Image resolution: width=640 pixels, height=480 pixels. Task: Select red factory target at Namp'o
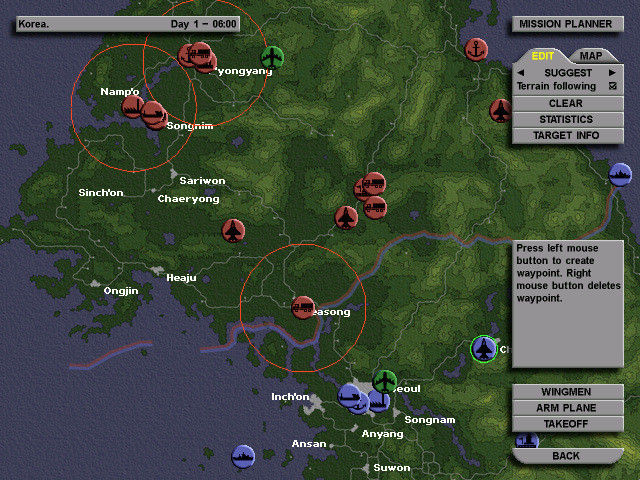(x=132, y=107)
